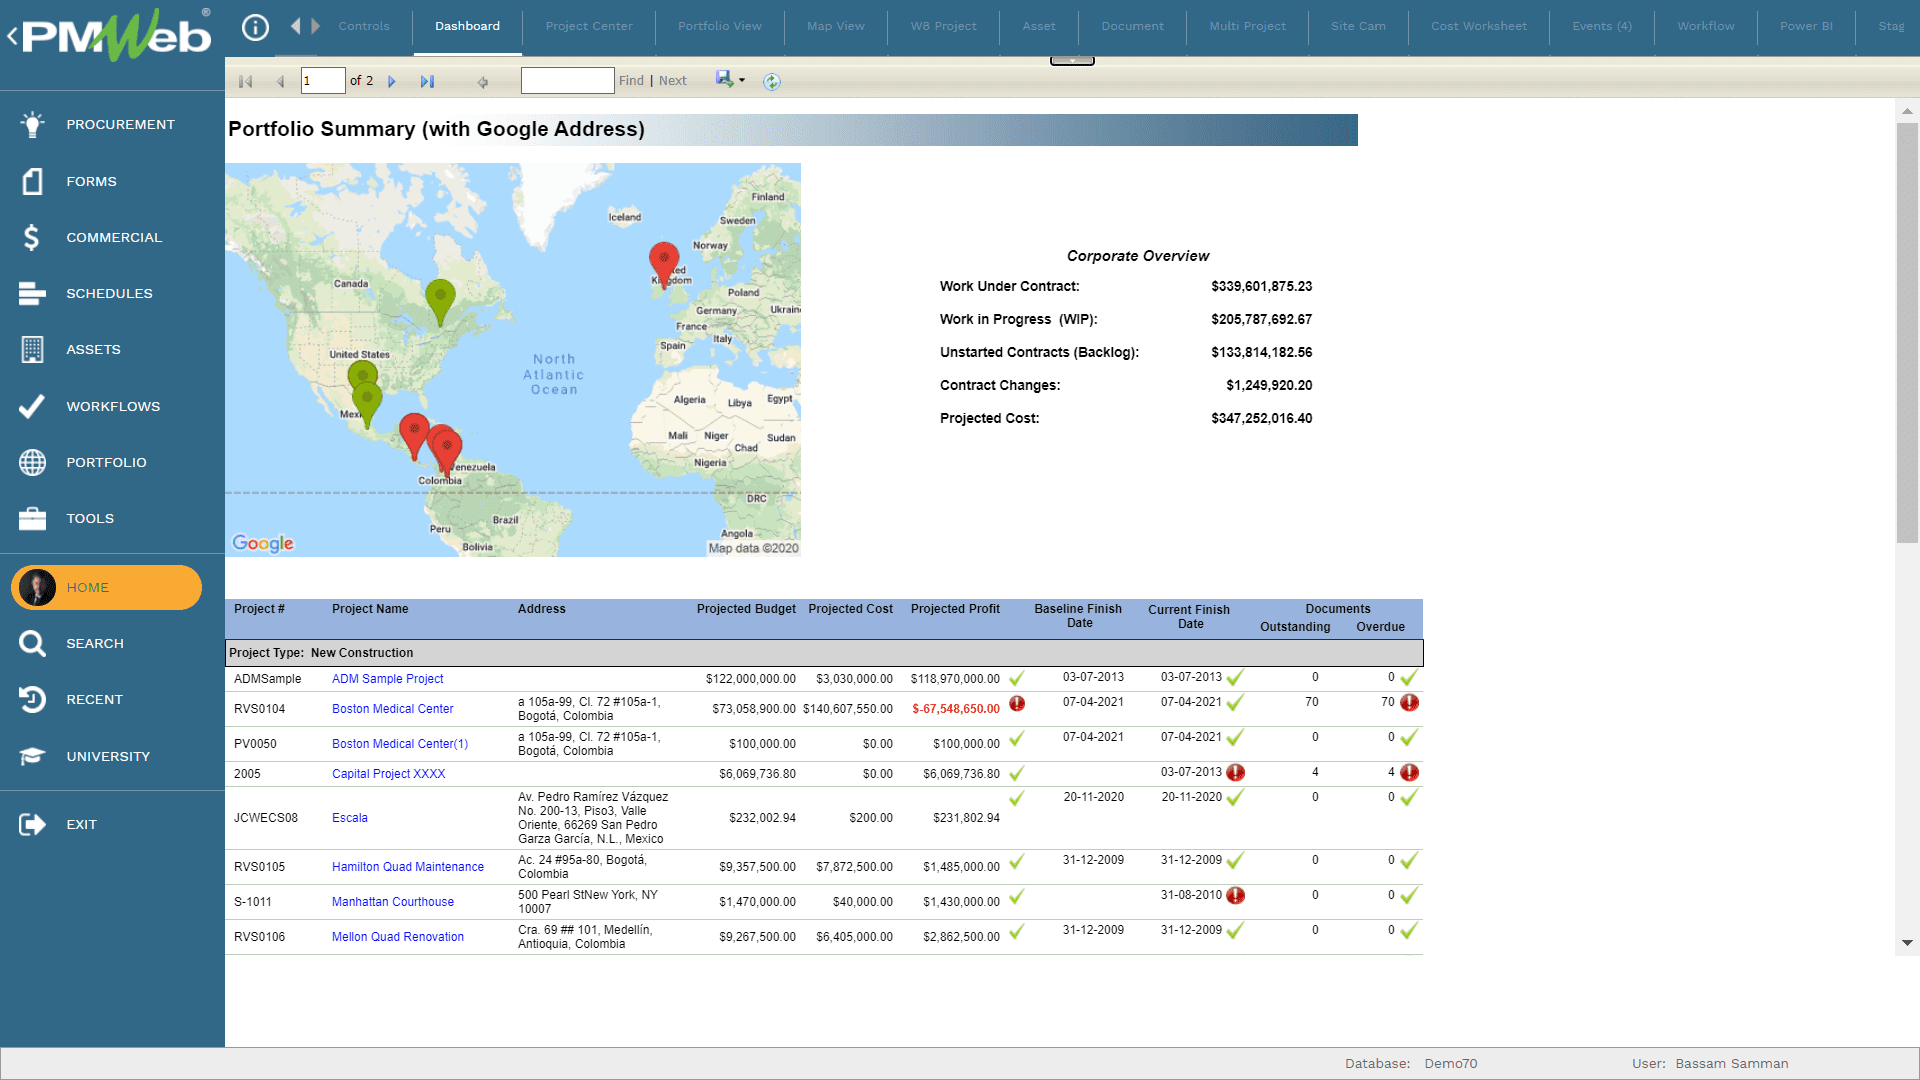Open the Tools briefcase icon
The image size is (1920, 1080).
click(x=32, y=518)
